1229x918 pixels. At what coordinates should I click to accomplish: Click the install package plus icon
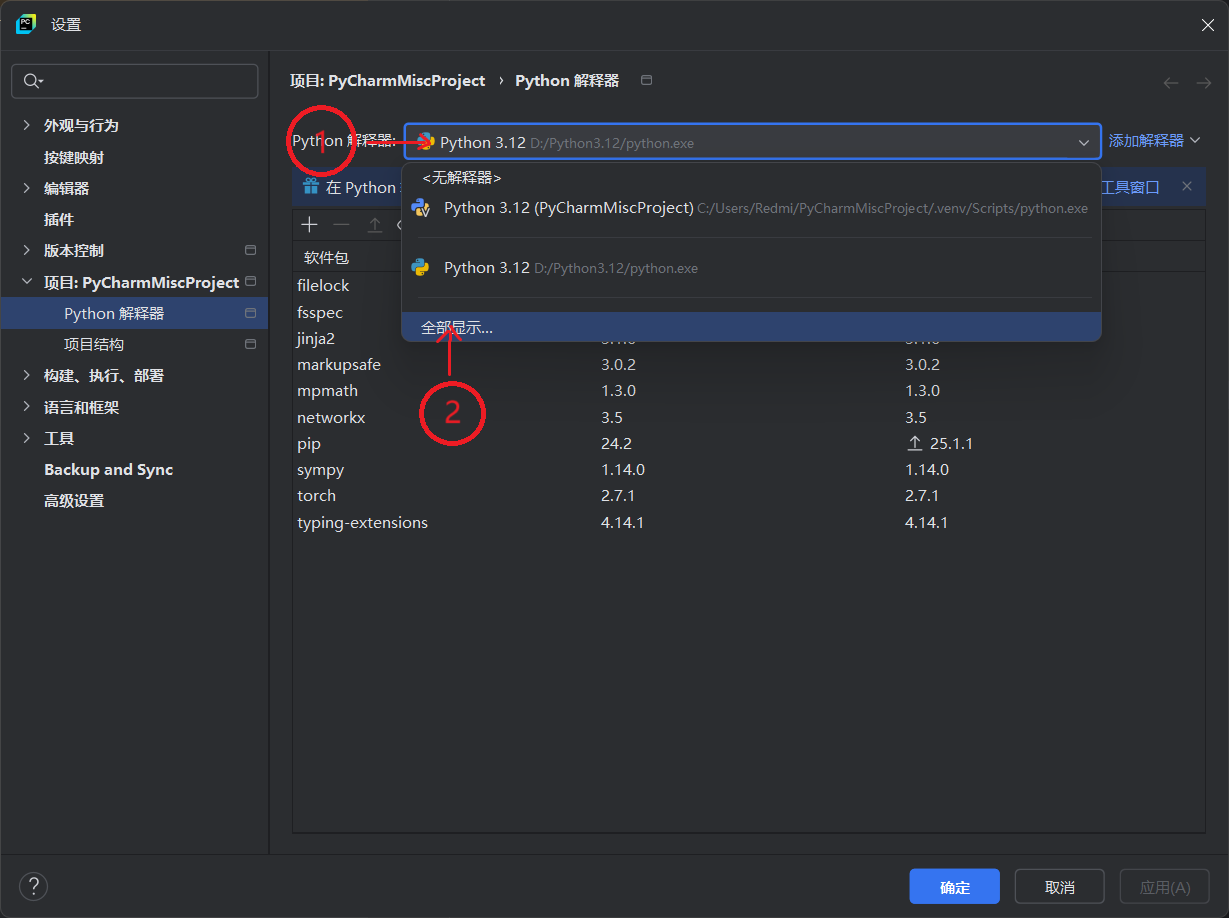tap(310, 225)
